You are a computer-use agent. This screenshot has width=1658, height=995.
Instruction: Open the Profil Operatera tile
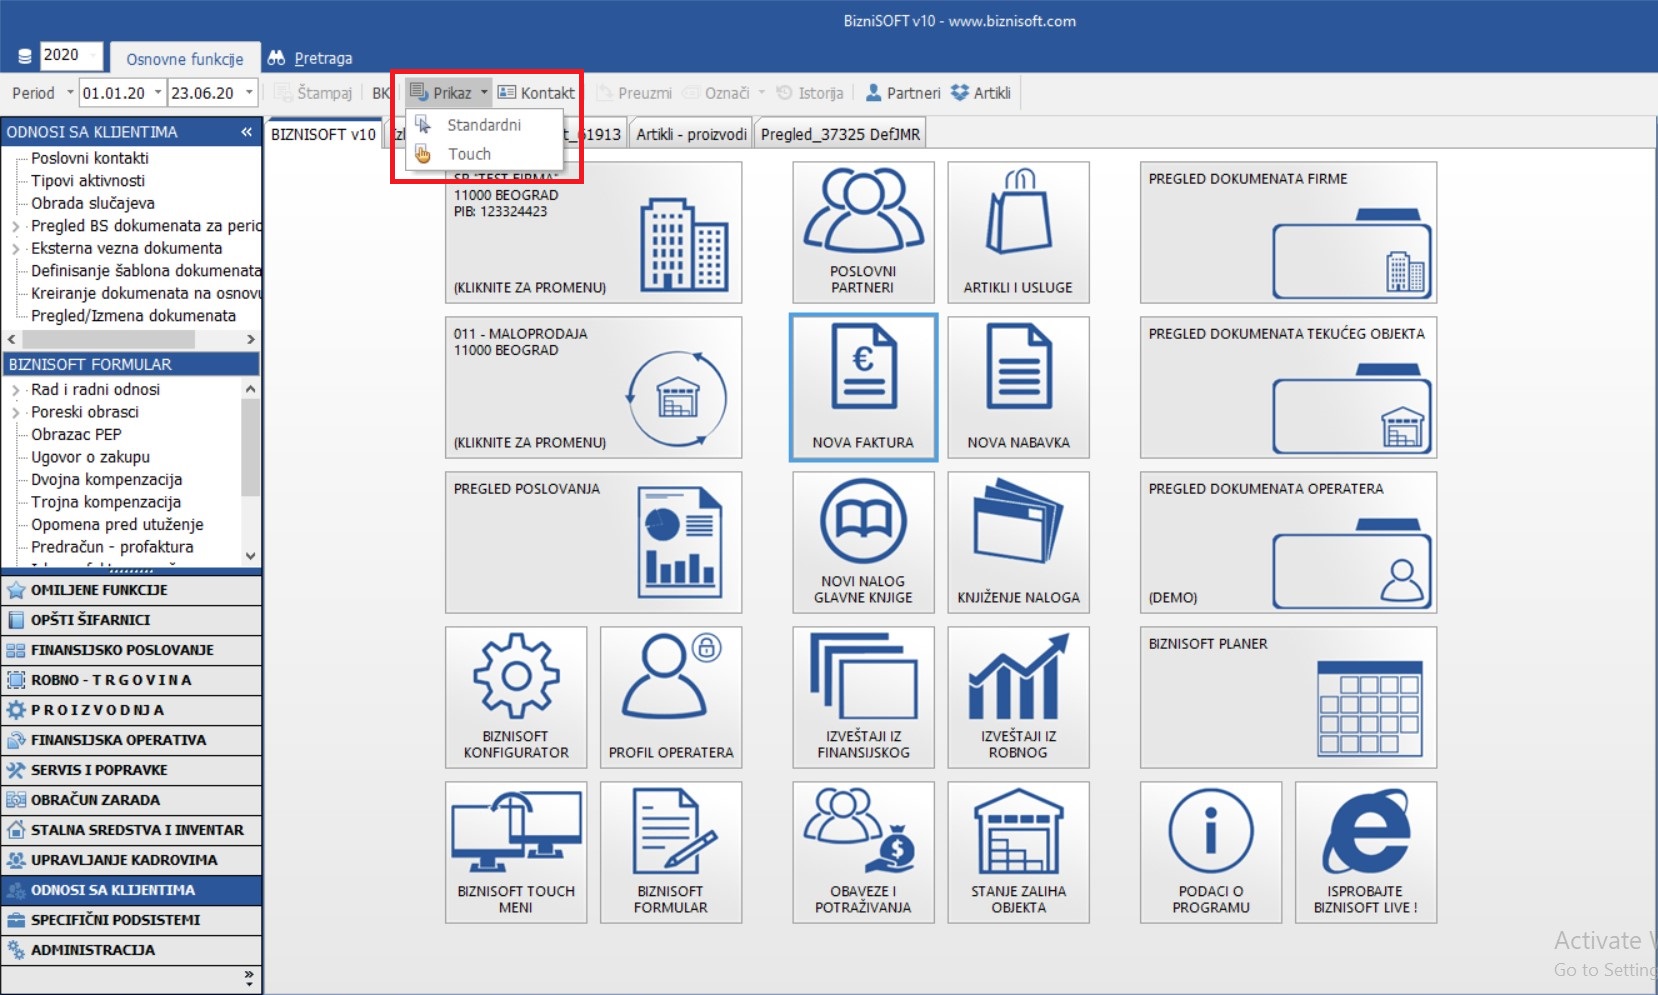tap(671, 697)
